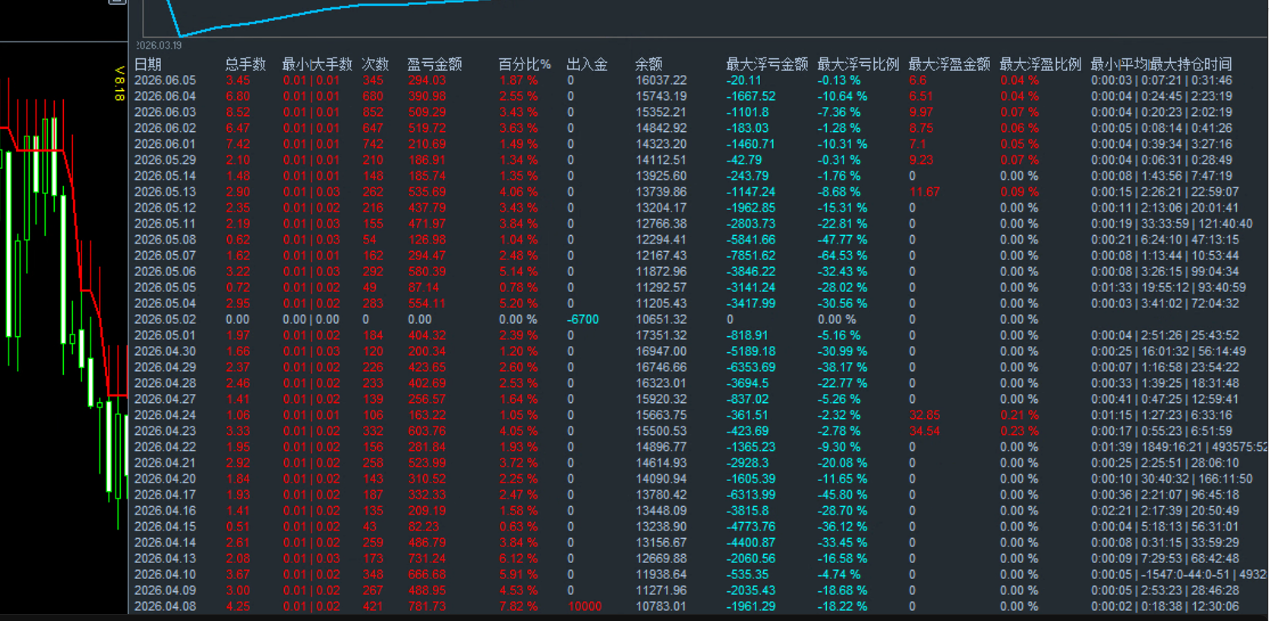Select the 2026.05.02 date cell
The height and width of the screenshot is (621, 1269).
(165, 319)
